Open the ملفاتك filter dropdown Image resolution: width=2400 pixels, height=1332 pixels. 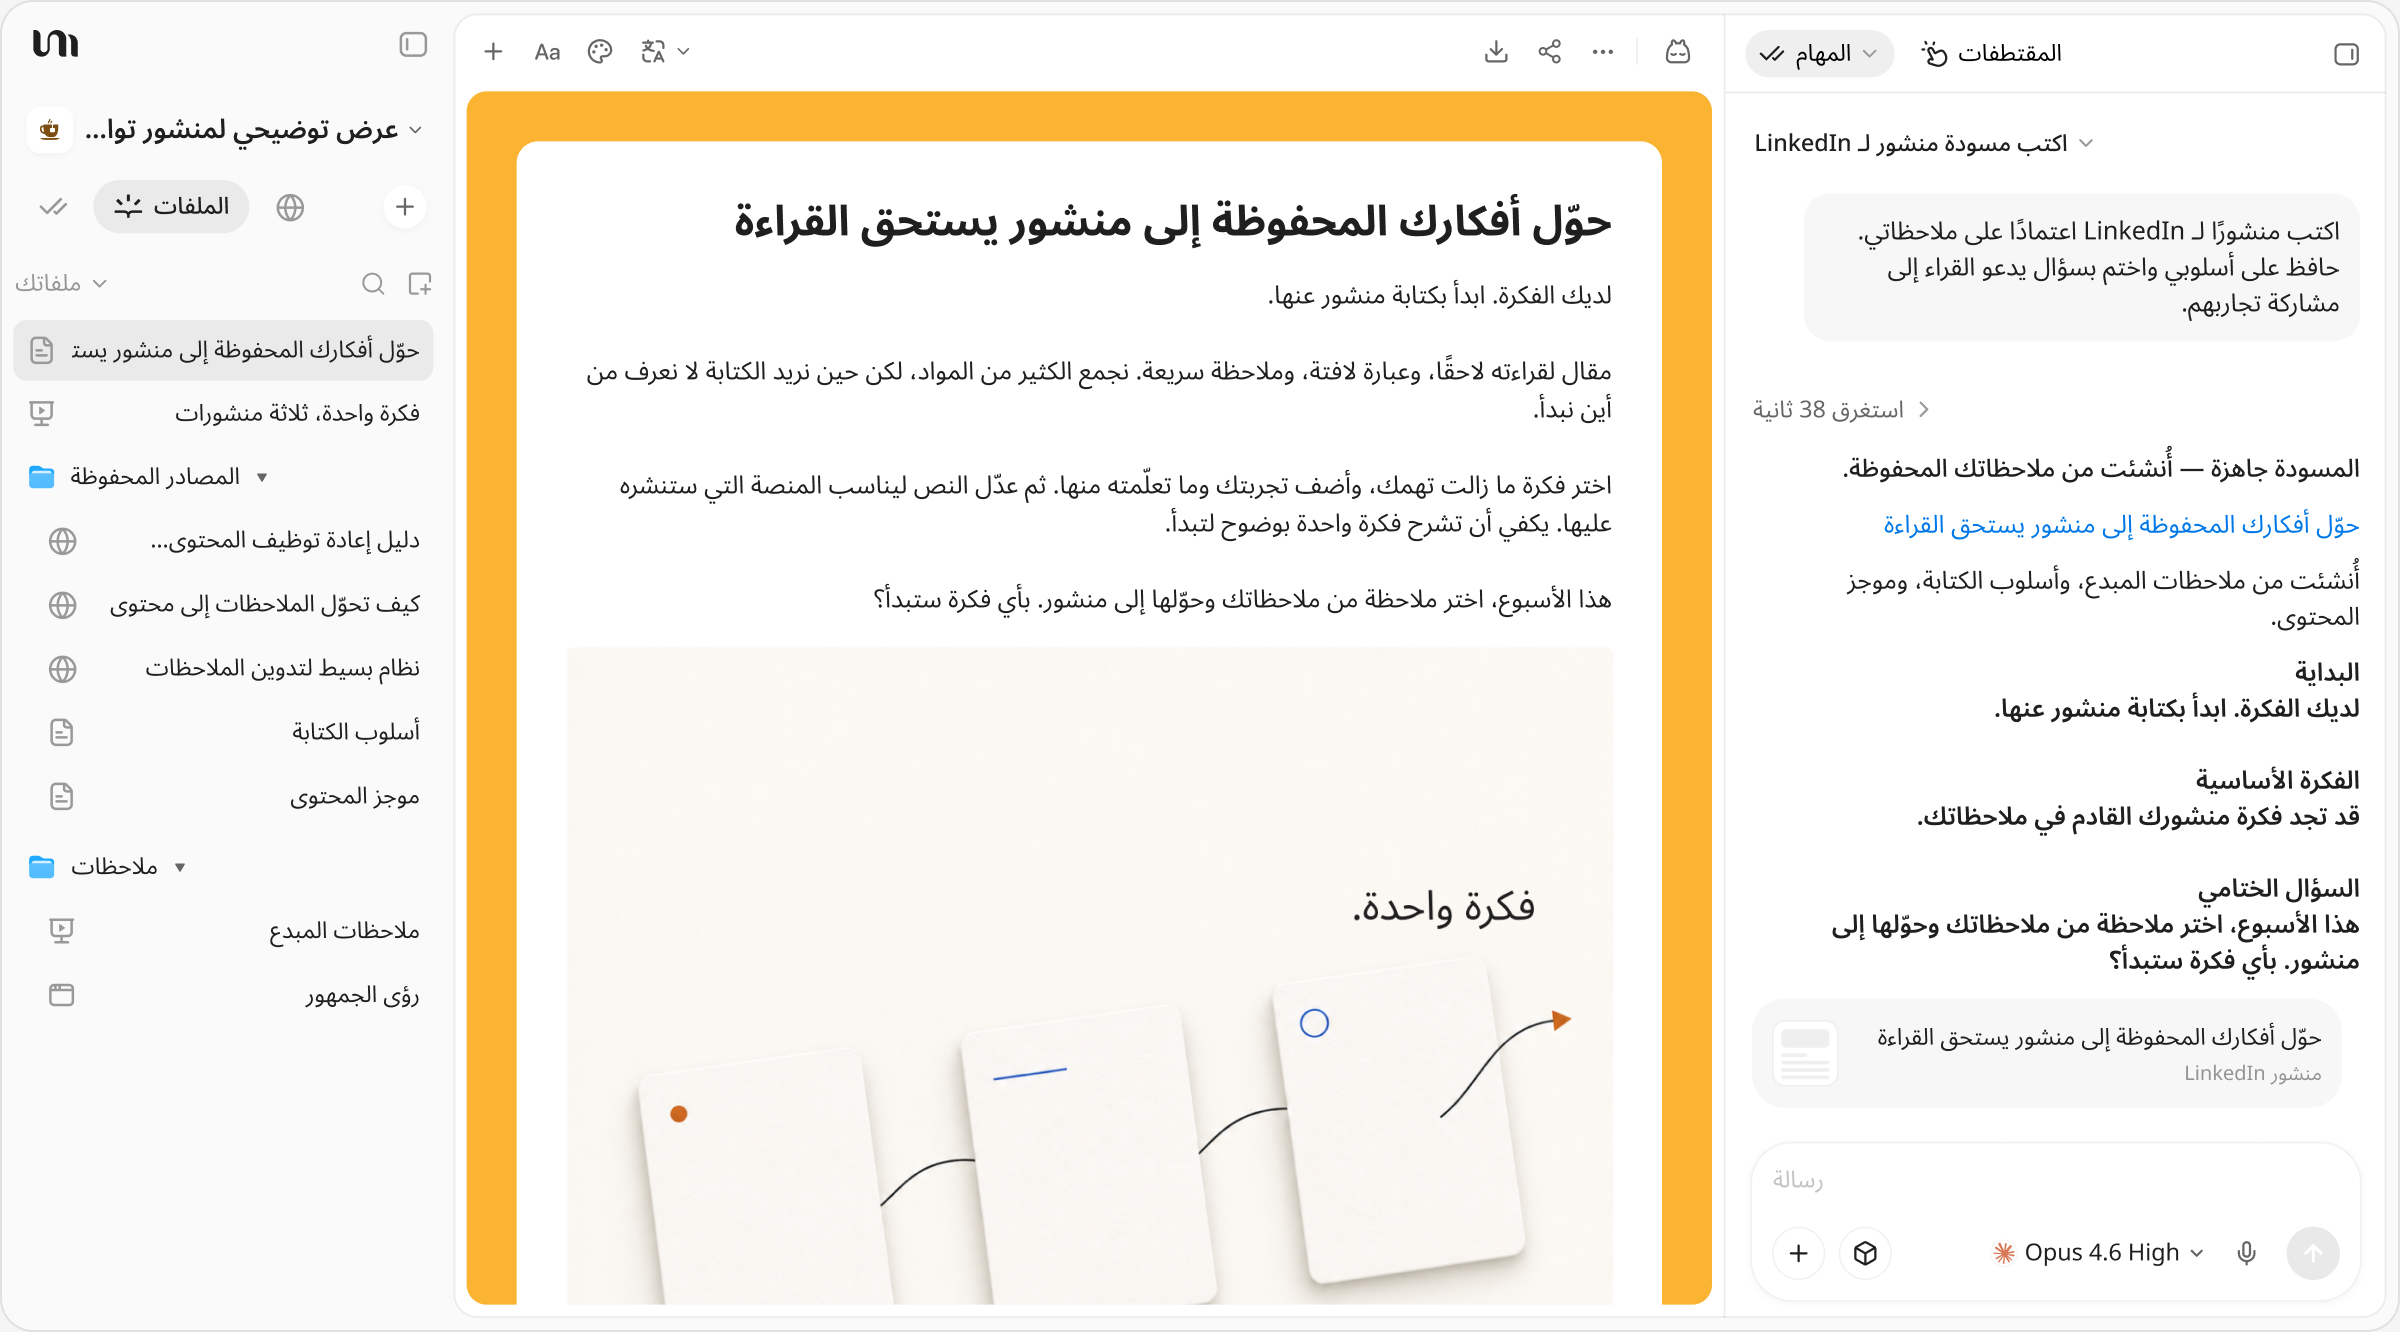61,284
